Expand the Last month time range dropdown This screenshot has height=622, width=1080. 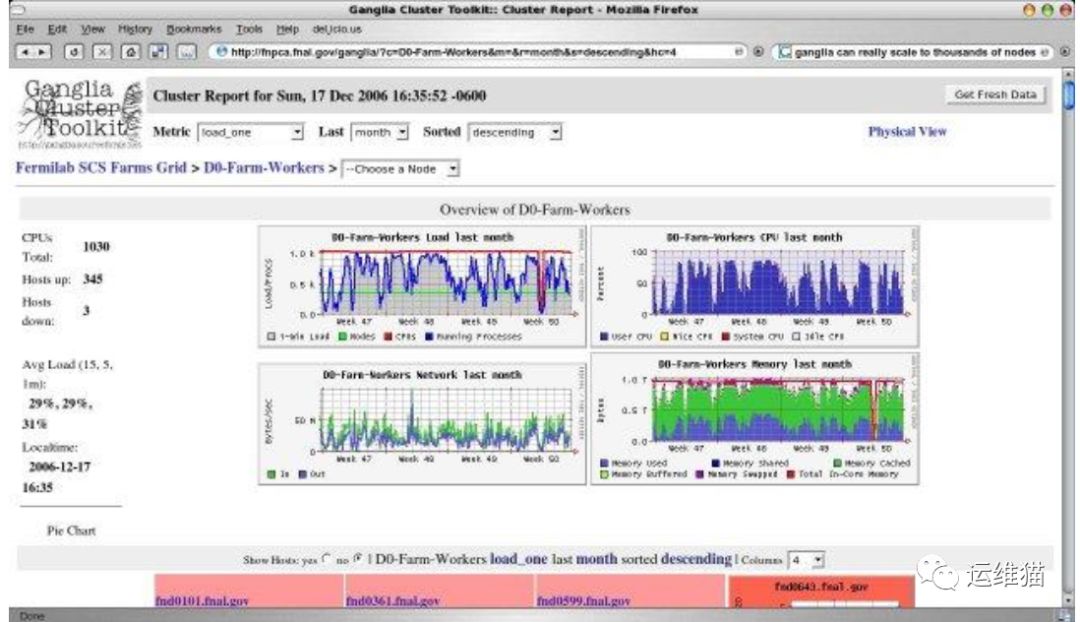pos(380,132)
